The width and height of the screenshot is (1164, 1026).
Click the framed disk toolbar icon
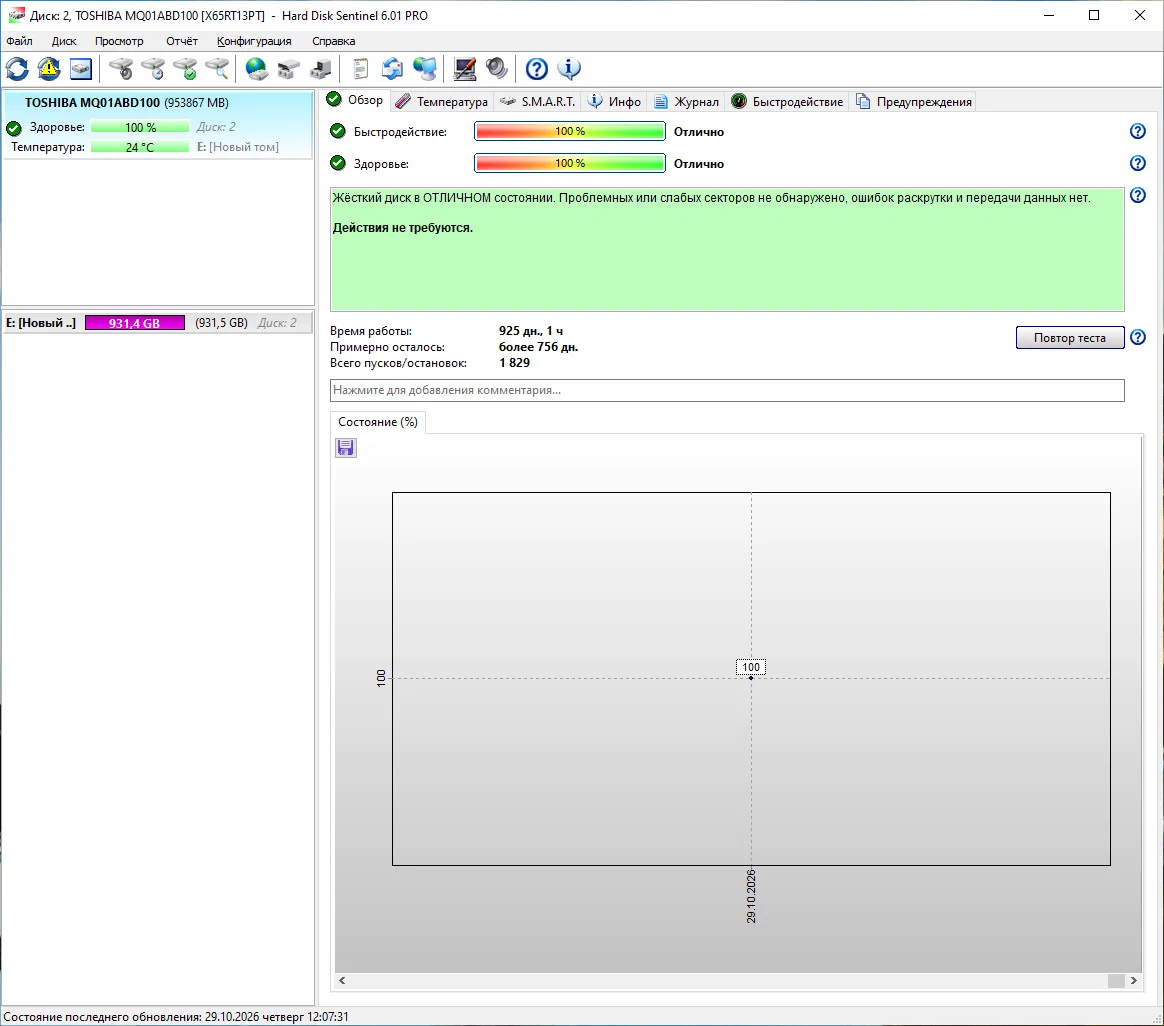coord(81,69)
